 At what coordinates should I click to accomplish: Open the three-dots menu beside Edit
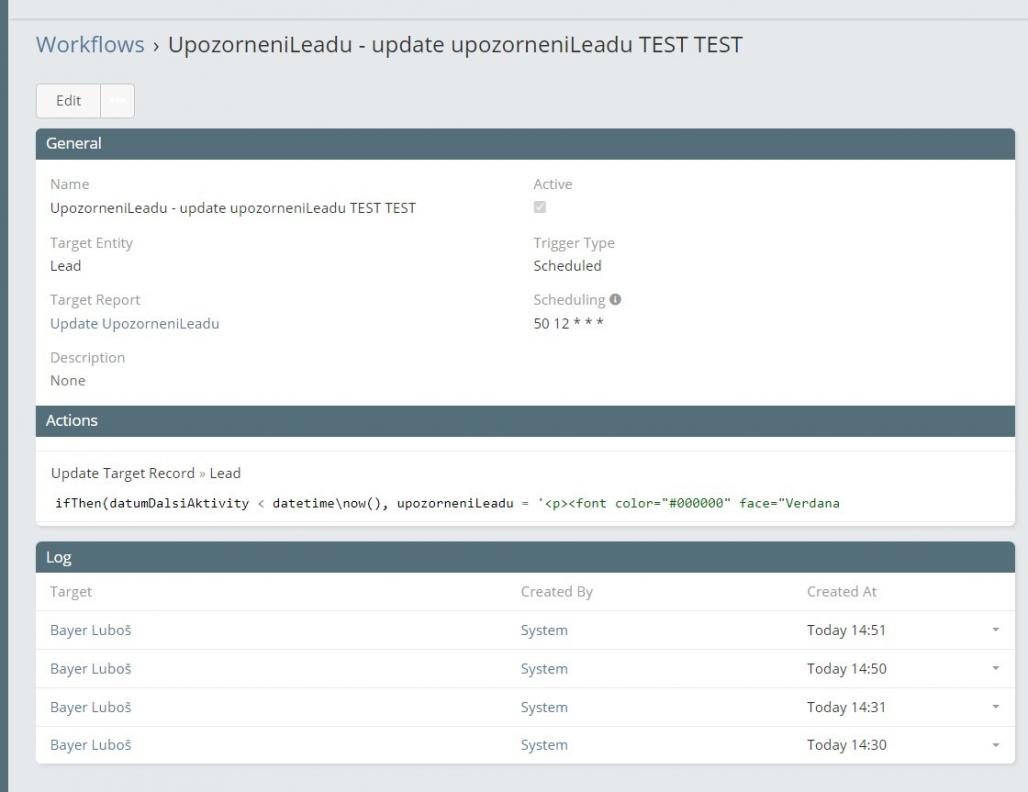pyautogui.click(x=118, y=101)
